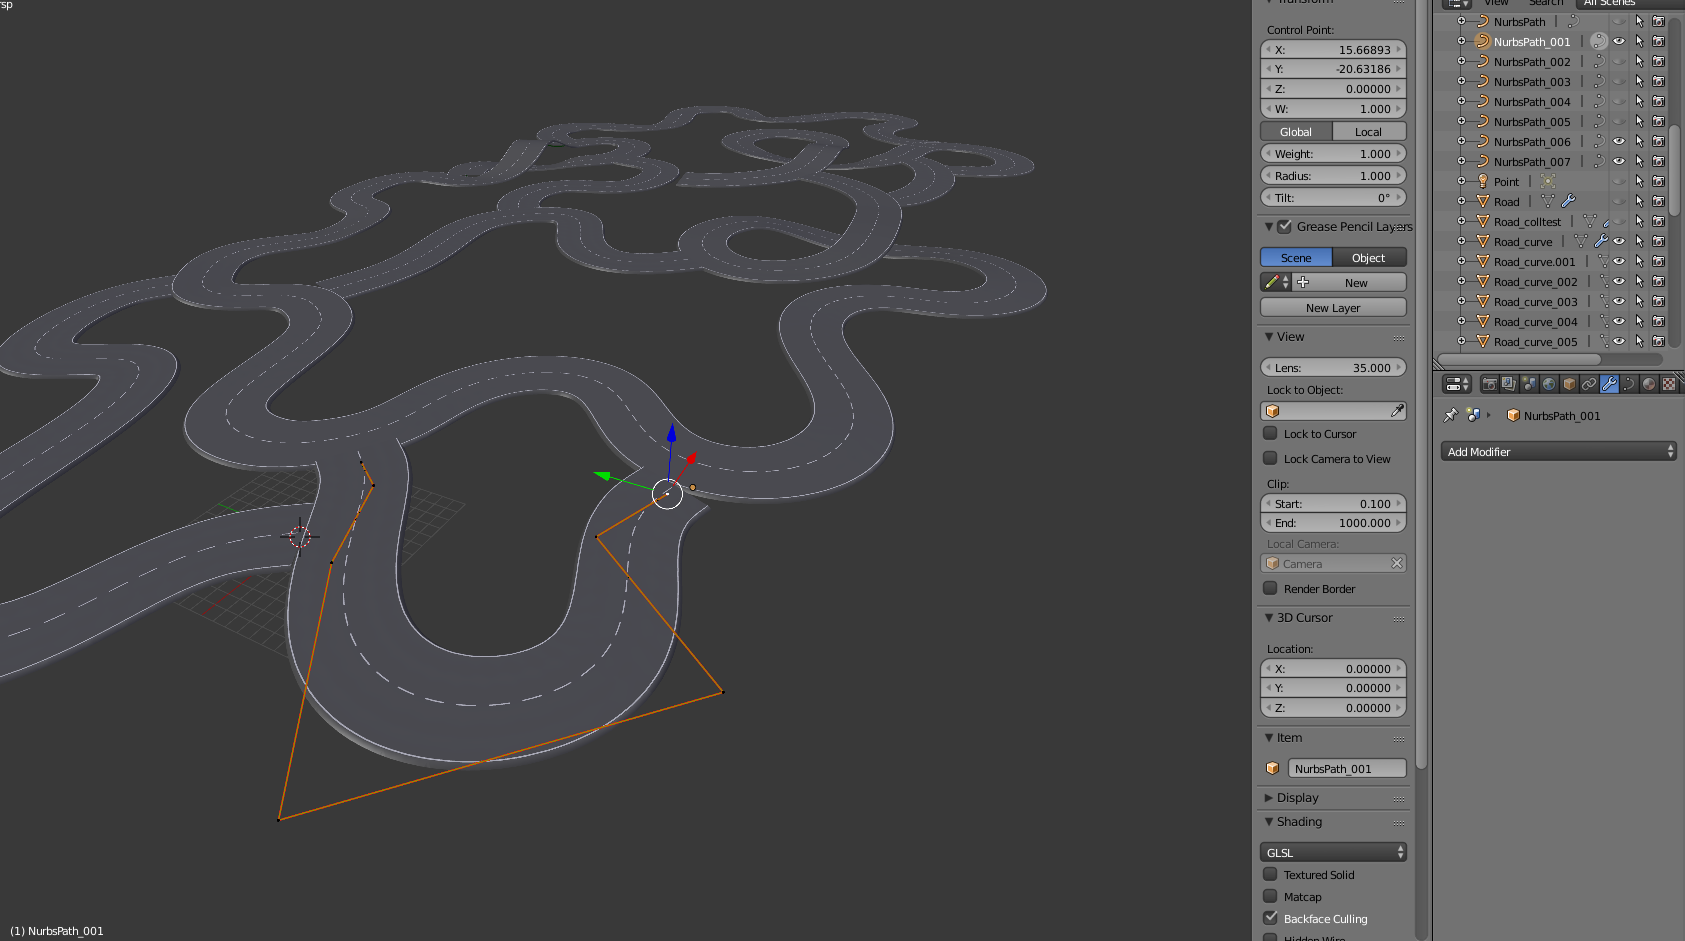
Task: Select NurbsPath_007 in the outliner
Action: (x=1532, y=161)
